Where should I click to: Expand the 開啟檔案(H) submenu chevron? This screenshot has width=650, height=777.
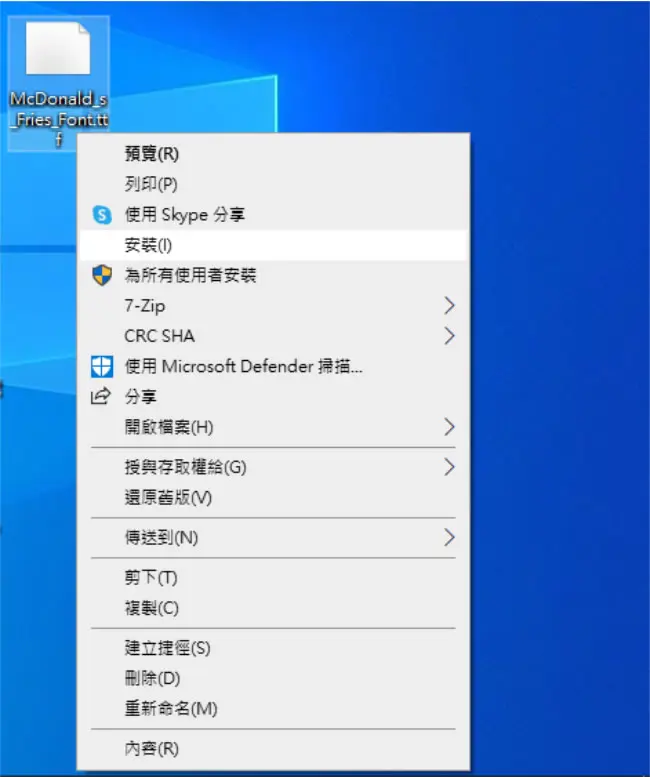click(x=449, y=427)
